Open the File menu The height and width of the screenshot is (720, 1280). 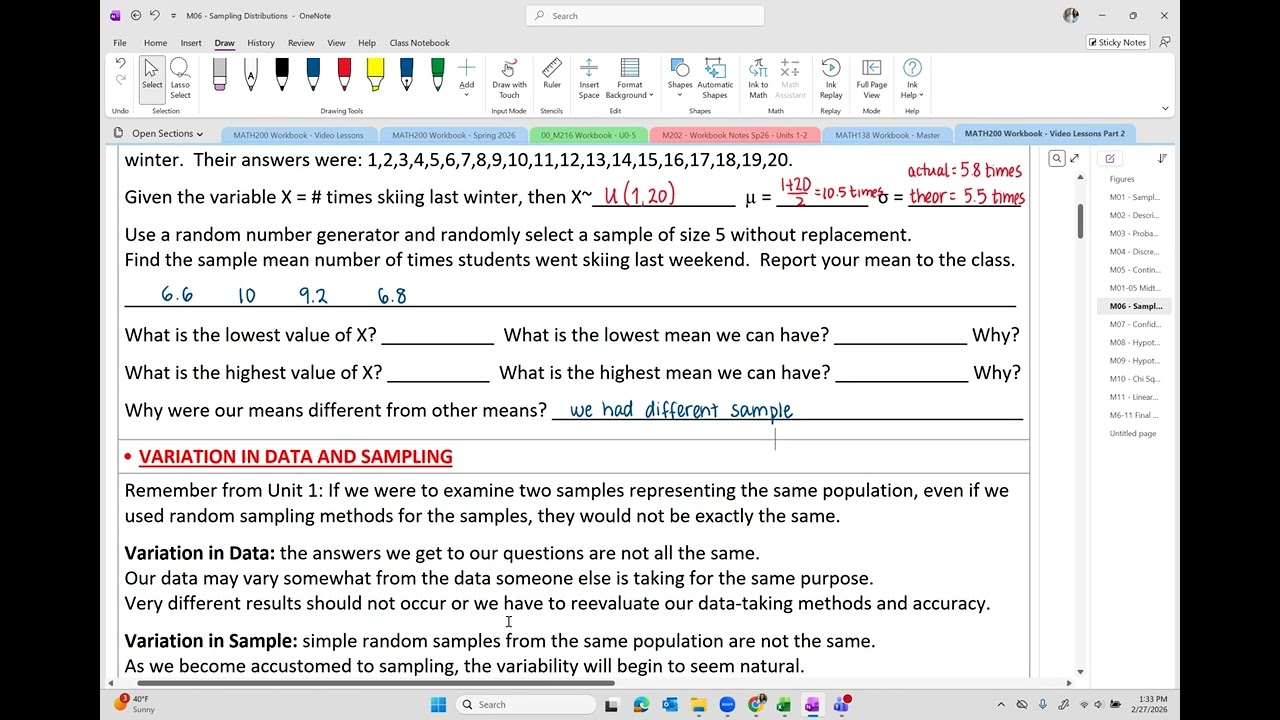pyautogui.click(x=120, y=43)
